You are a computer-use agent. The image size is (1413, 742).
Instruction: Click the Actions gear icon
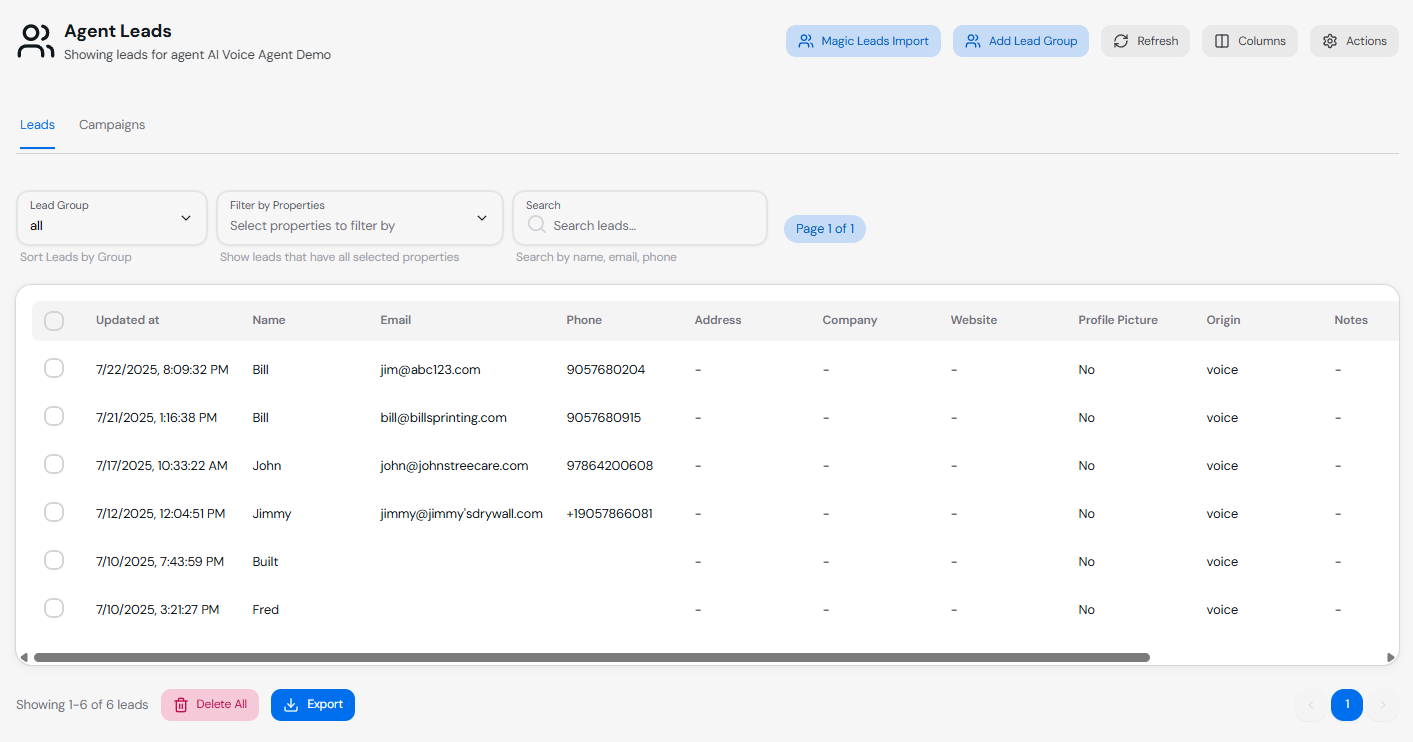(1330, 41)
